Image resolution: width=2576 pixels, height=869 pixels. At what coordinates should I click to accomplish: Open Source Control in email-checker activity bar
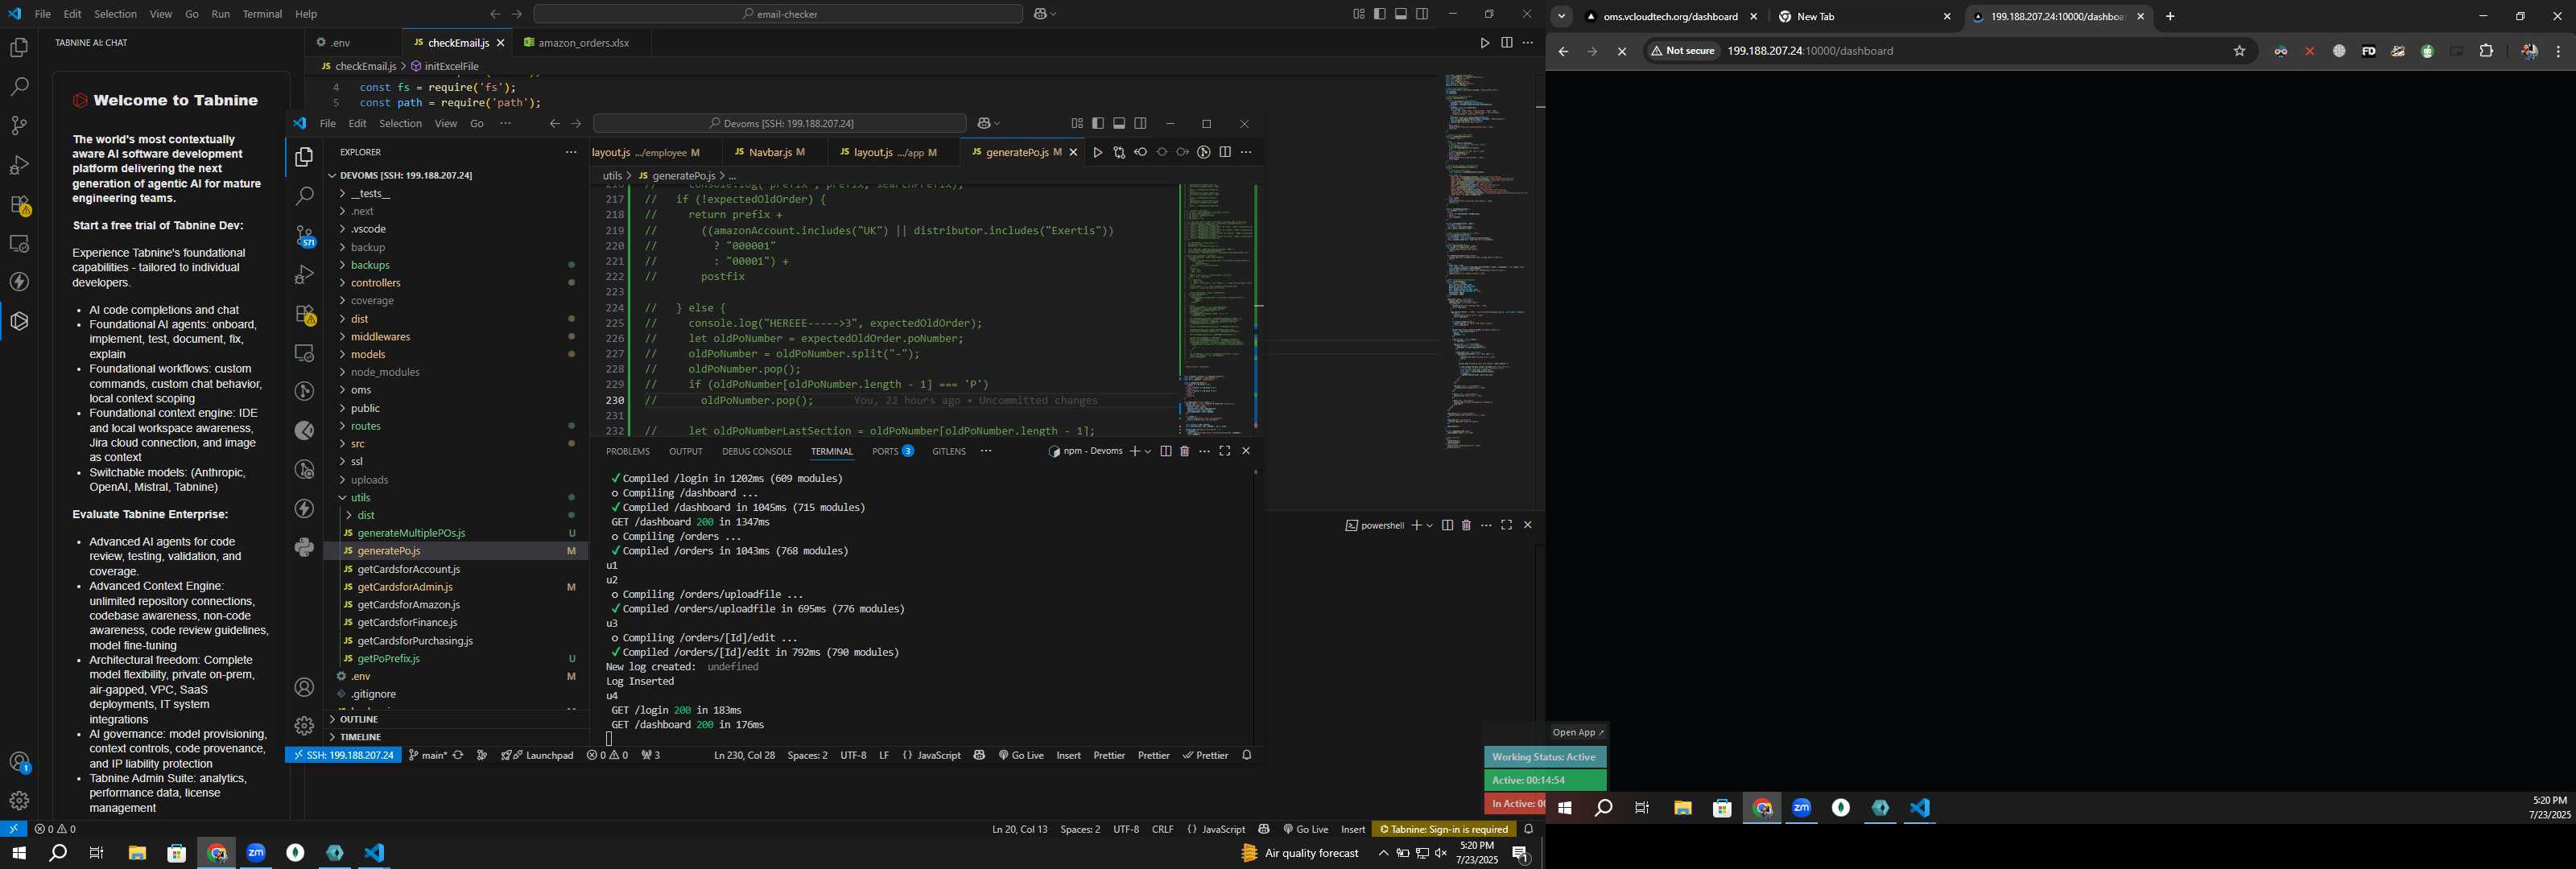click(x=19, y=126)
